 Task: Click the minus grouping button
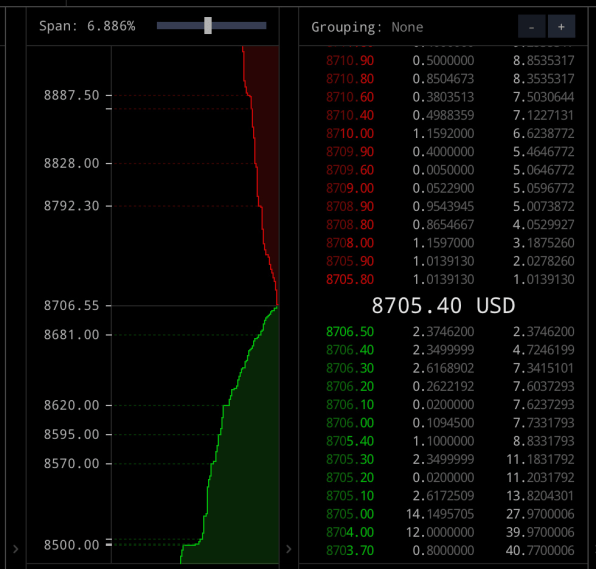coord(532,27)
